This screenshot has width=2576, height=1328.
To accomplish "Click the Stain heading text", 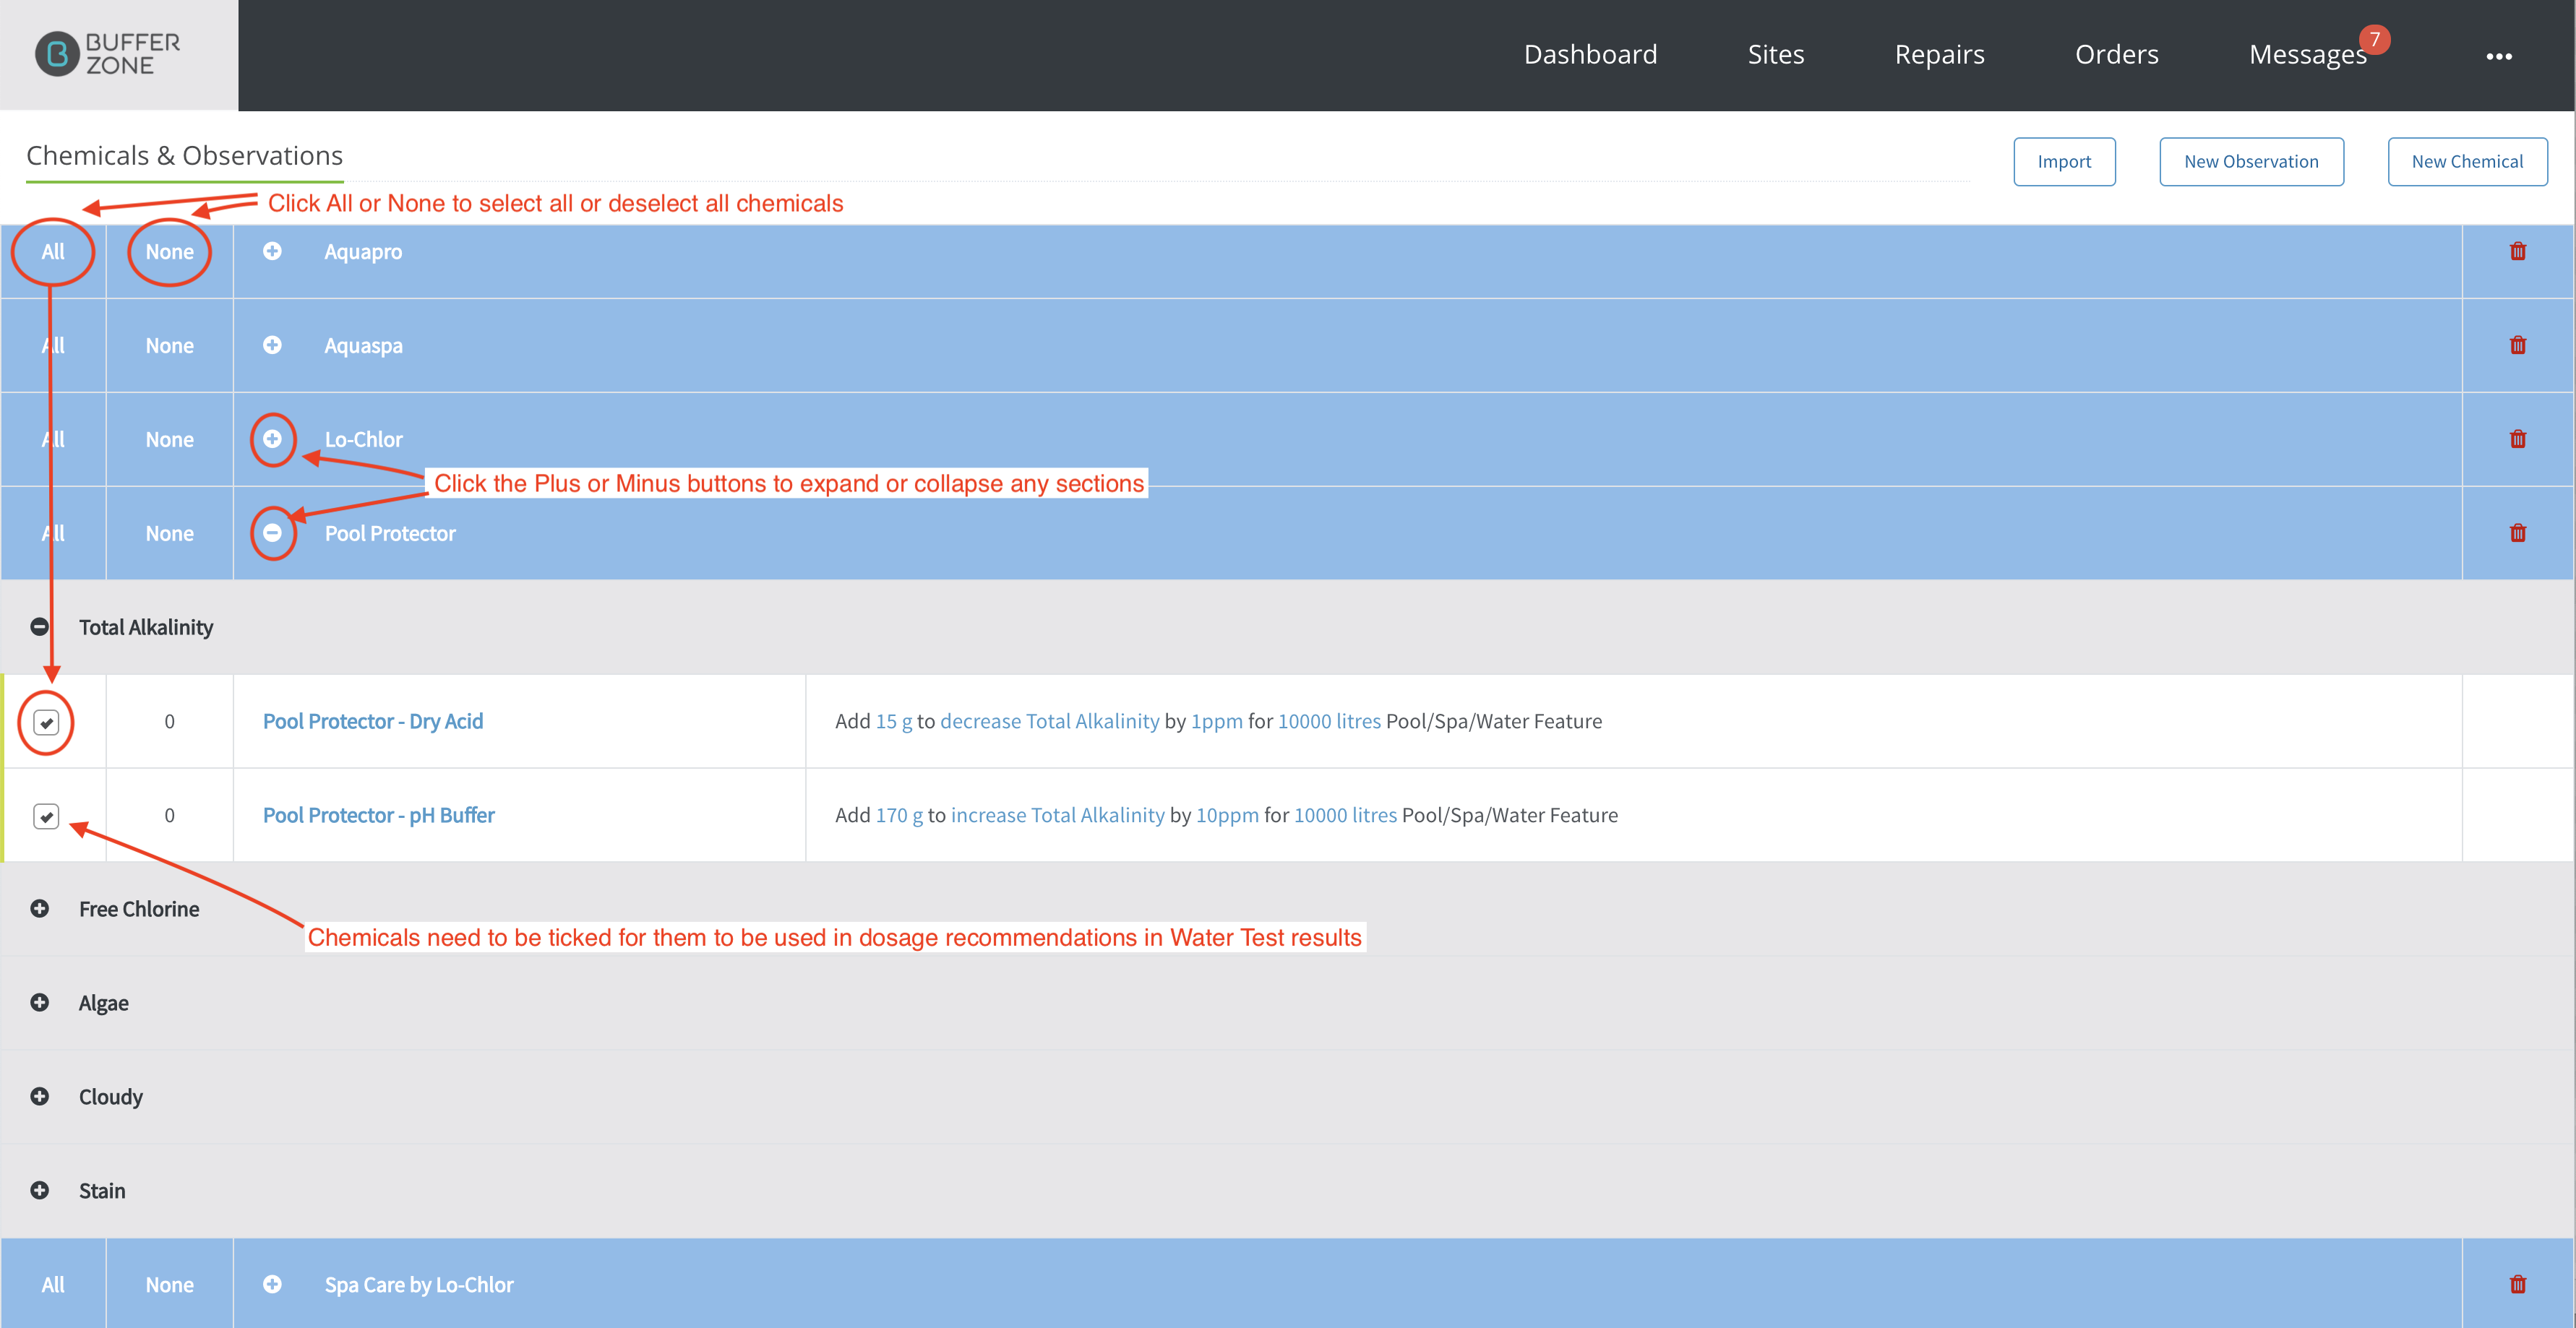I will [x=102, y=1192].
